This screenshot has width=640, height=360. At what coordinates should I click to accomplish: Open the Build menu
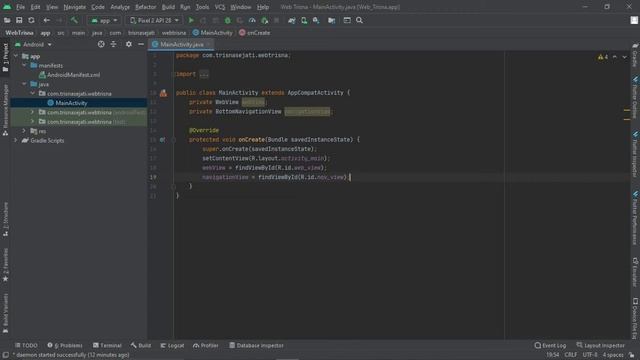coord(168,7)
